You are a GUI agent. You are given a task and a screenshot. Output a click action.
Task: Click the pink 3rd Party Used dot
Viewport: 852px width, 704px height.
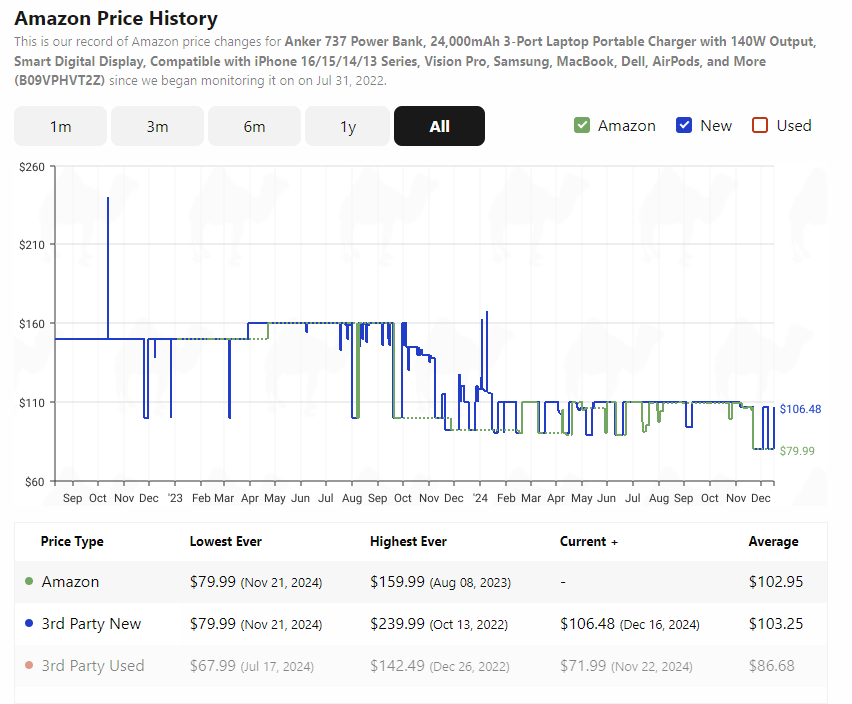tap(29, 665)
